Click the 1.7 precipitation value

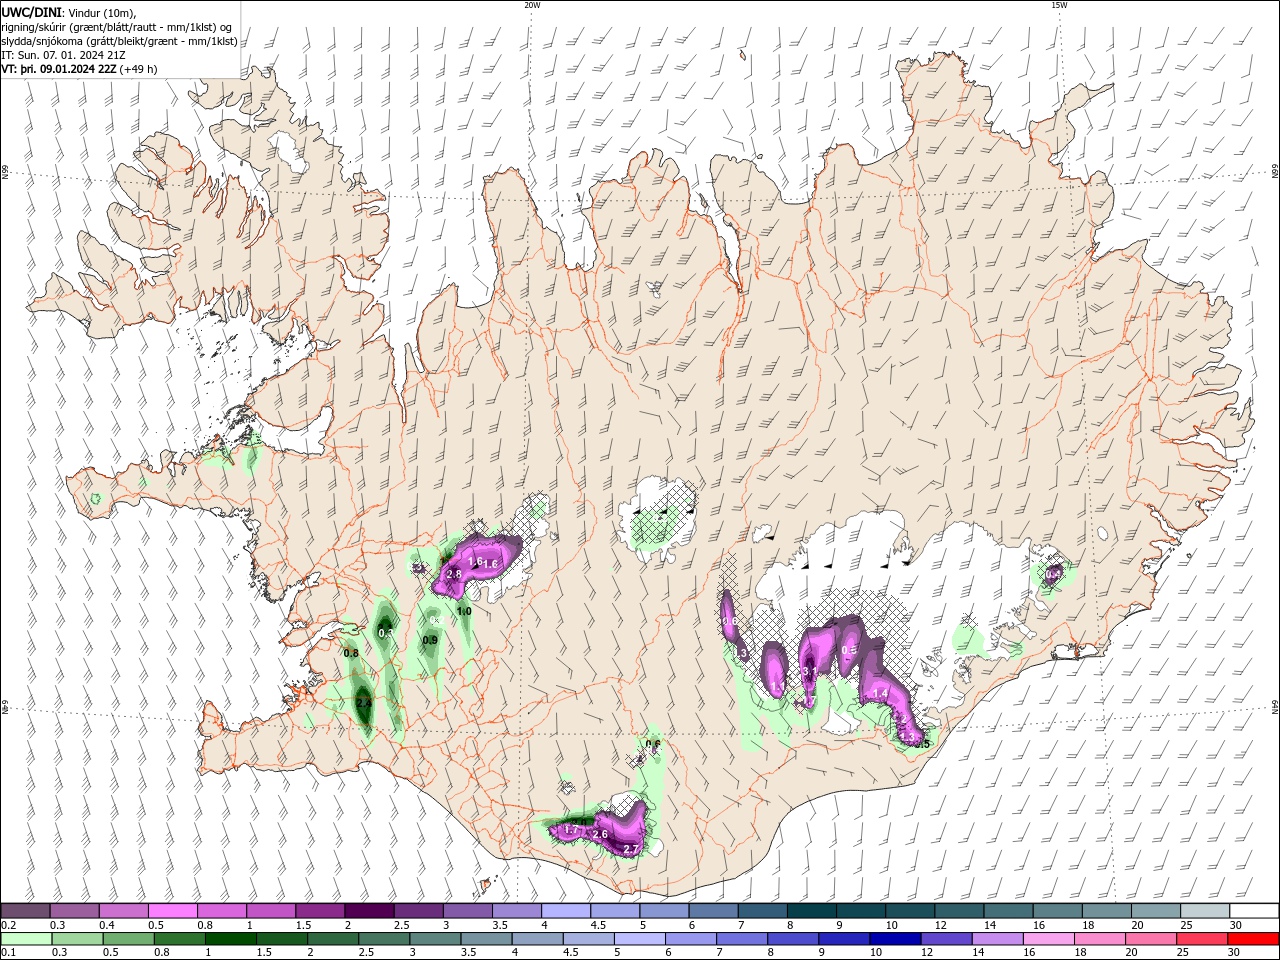[x=572, y=830]
